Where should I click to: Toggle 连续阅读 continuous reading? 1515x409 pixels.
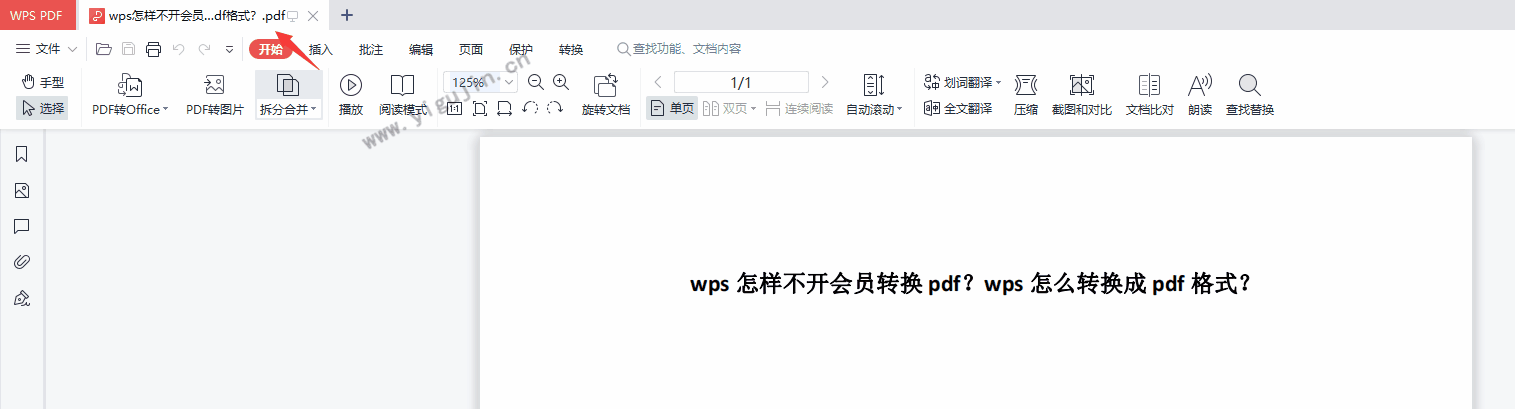pos(799,108)
